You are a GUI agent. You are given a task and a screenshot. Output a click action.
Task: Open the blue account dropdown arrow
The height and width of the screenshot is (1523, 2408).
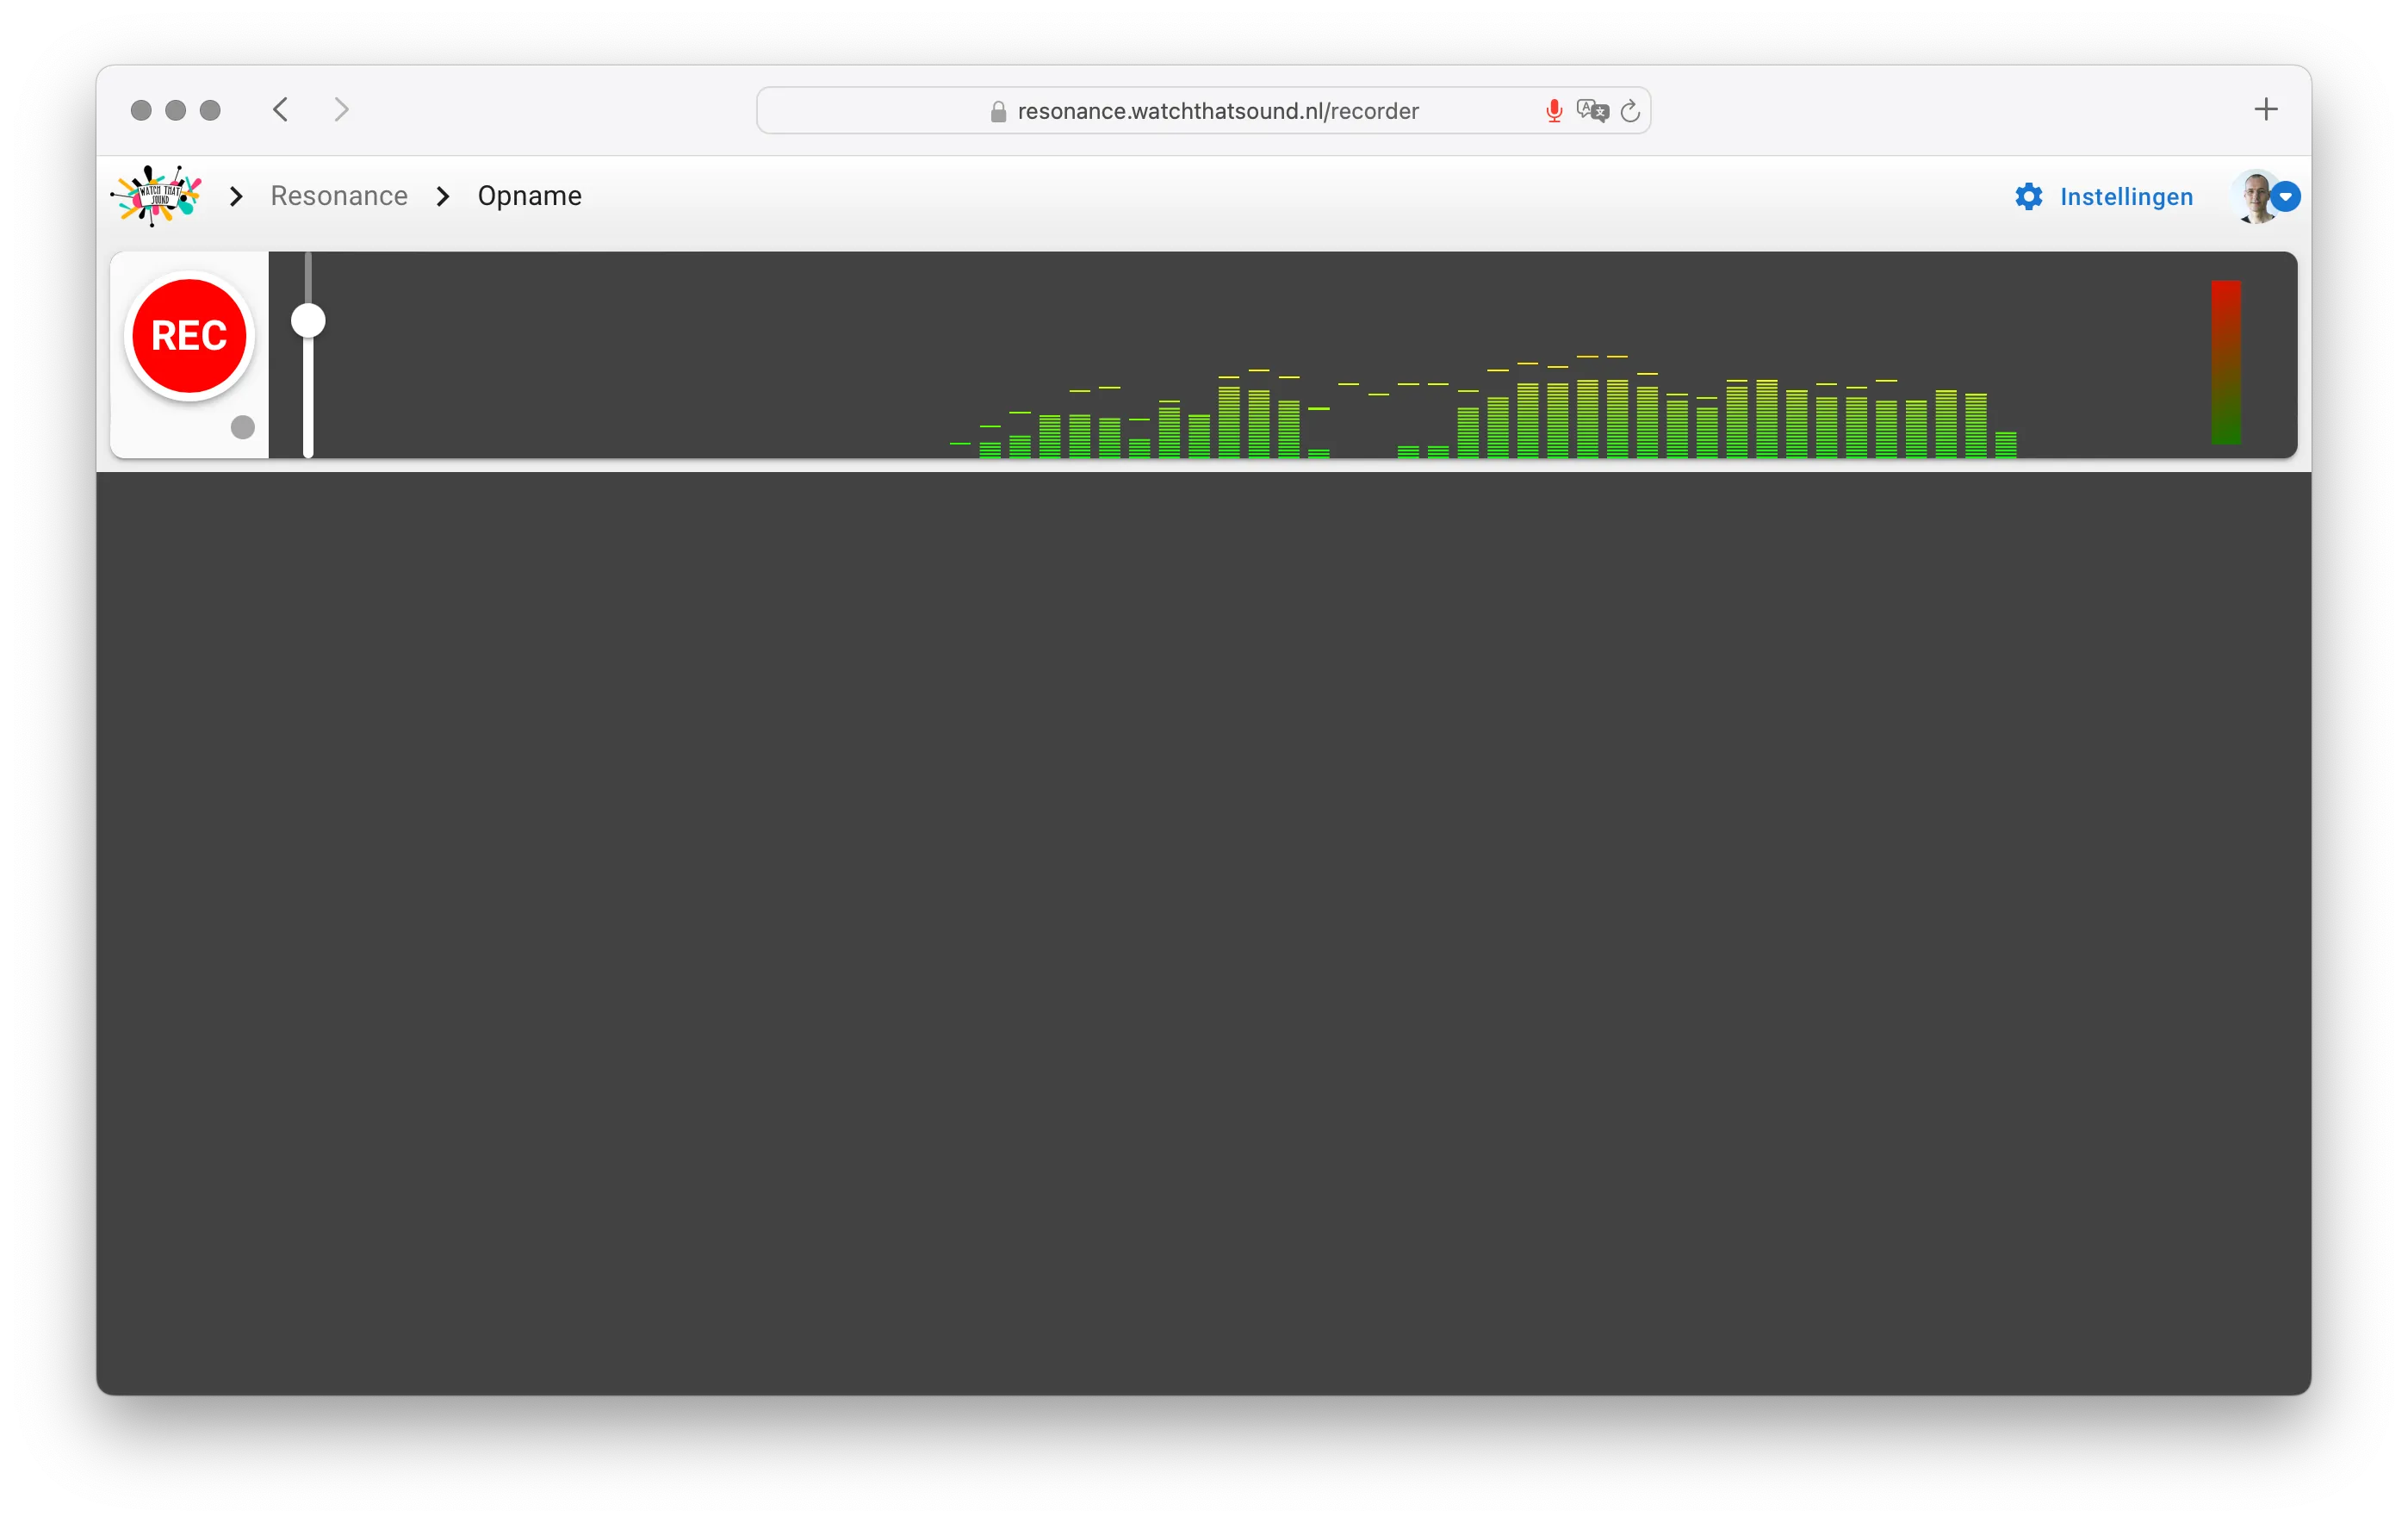point(2286,197)
